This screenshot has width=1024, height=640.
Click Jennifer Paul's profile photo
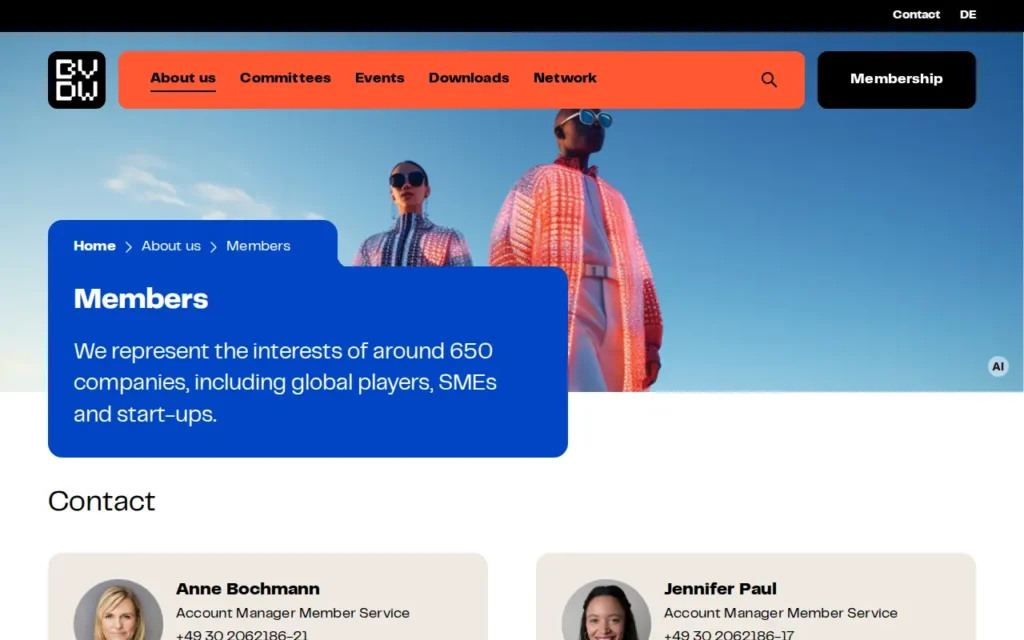click(606, 610)
